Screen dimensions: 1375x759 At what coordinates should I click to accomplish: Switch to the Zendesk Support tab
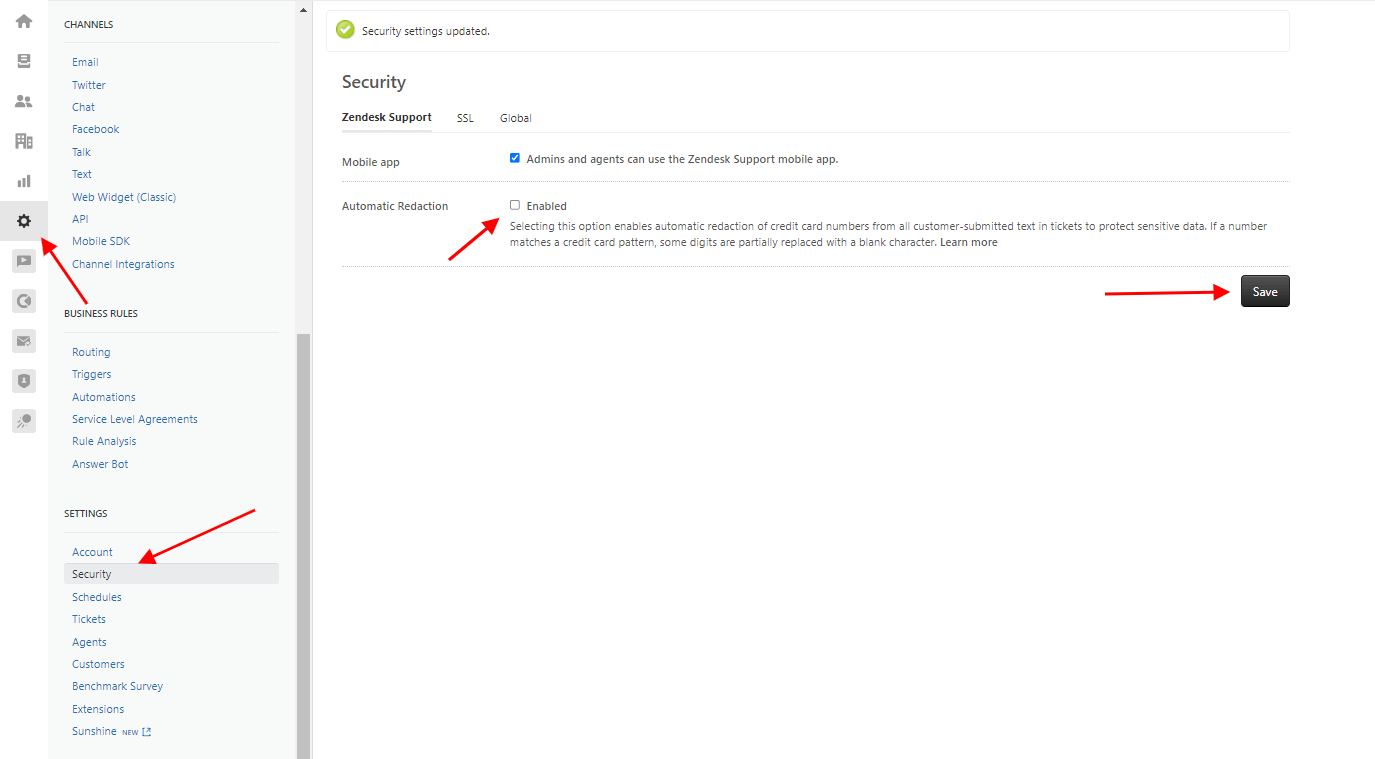pos(387,118)
